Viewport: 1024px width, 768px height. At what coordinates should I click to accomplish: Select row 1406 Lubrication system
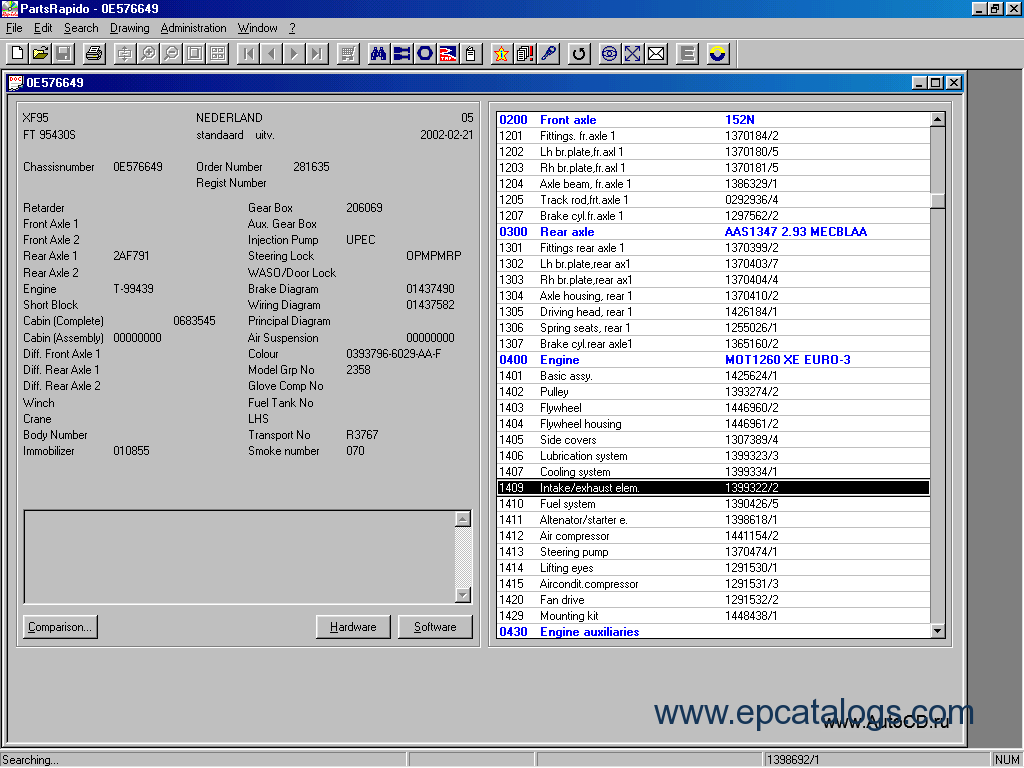click(x=713, y=456)
